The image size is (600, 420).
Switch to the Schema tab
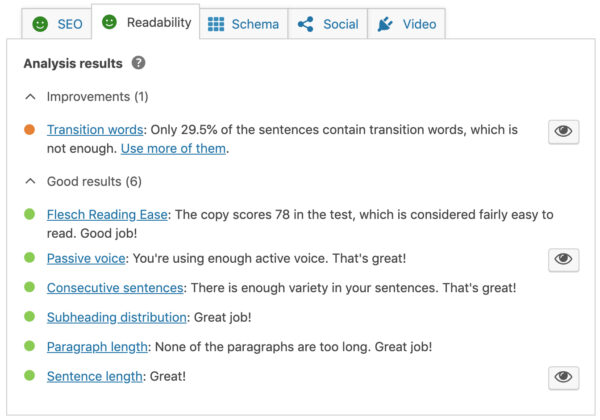pyautogui.click(x=244, y=24)
